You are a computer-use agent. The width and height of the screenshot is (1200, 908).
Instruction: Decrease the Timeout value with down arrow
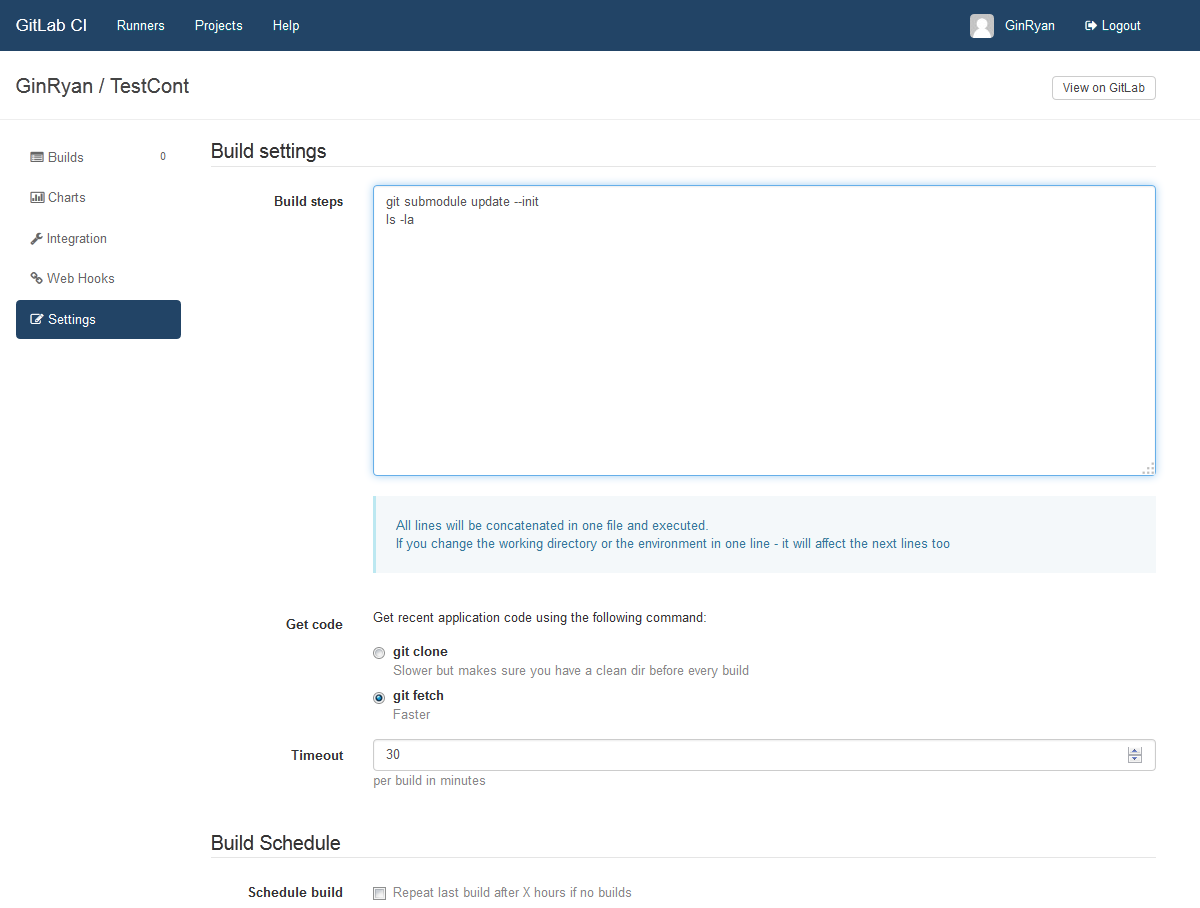[1134, 759]
